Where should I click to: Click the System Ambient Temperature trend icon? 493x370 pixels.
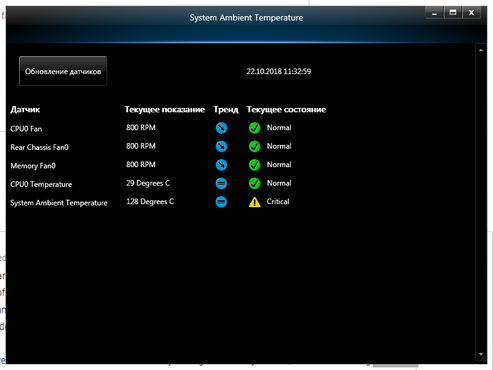(221, 202)
